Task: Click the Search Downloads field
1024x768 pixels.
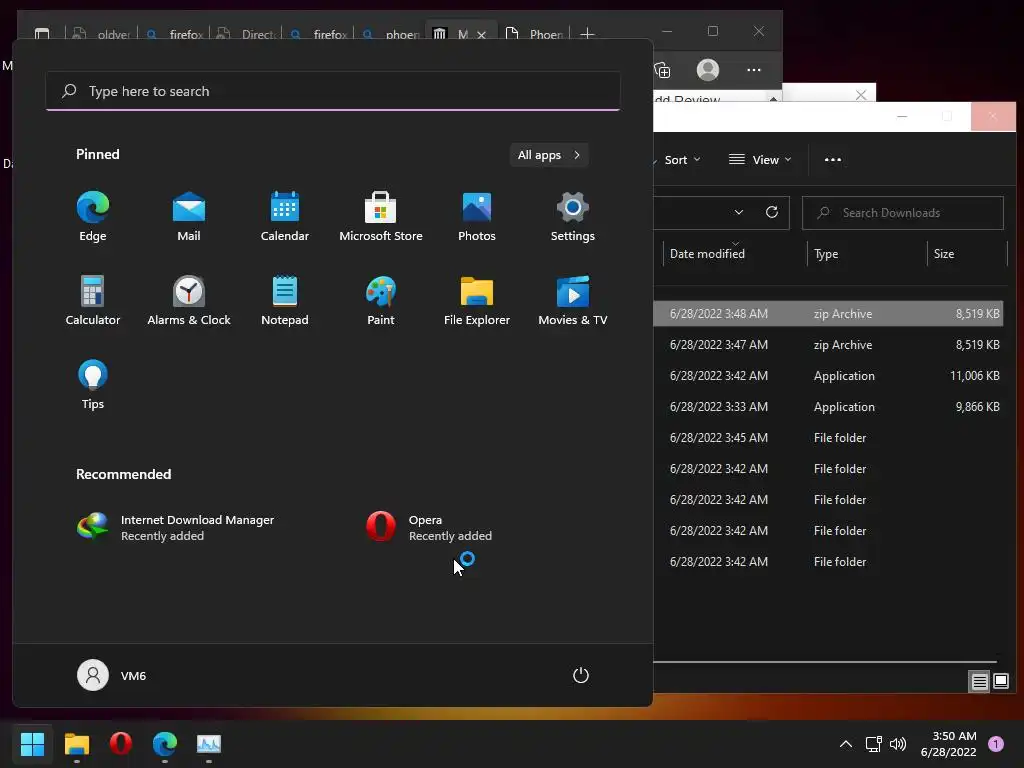Action: pyautogui.click(x=903, y=213)
